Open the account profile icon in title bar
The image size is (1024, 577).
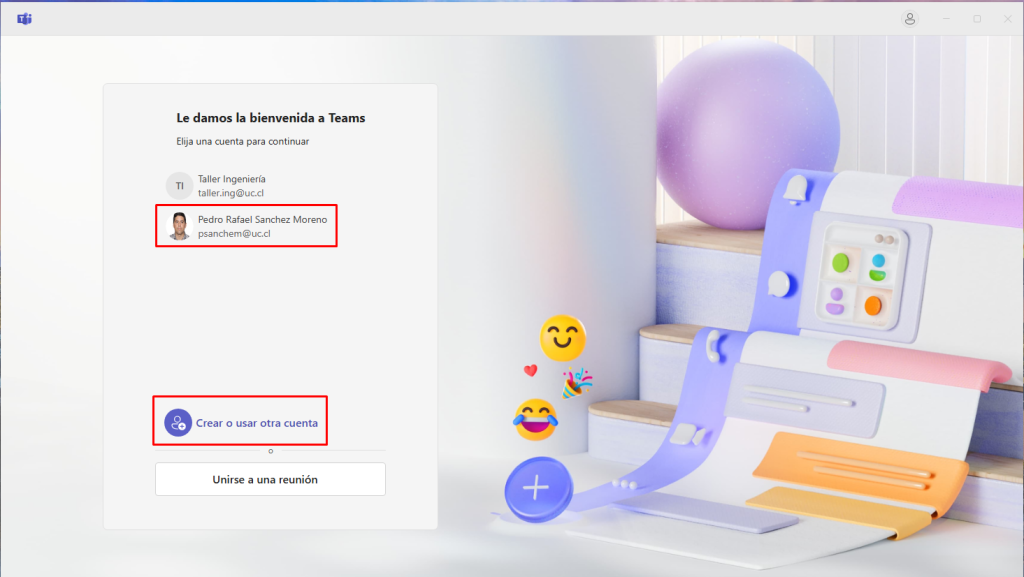tap(910, 19)
